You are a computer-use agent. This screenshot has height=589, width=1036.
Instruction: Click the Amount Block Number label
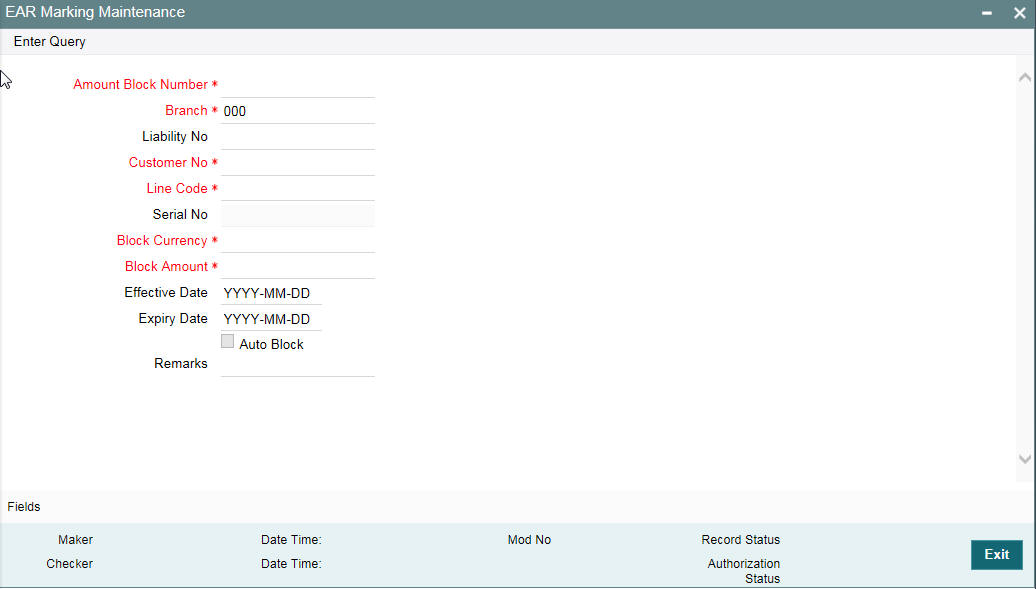pos(140,85)
